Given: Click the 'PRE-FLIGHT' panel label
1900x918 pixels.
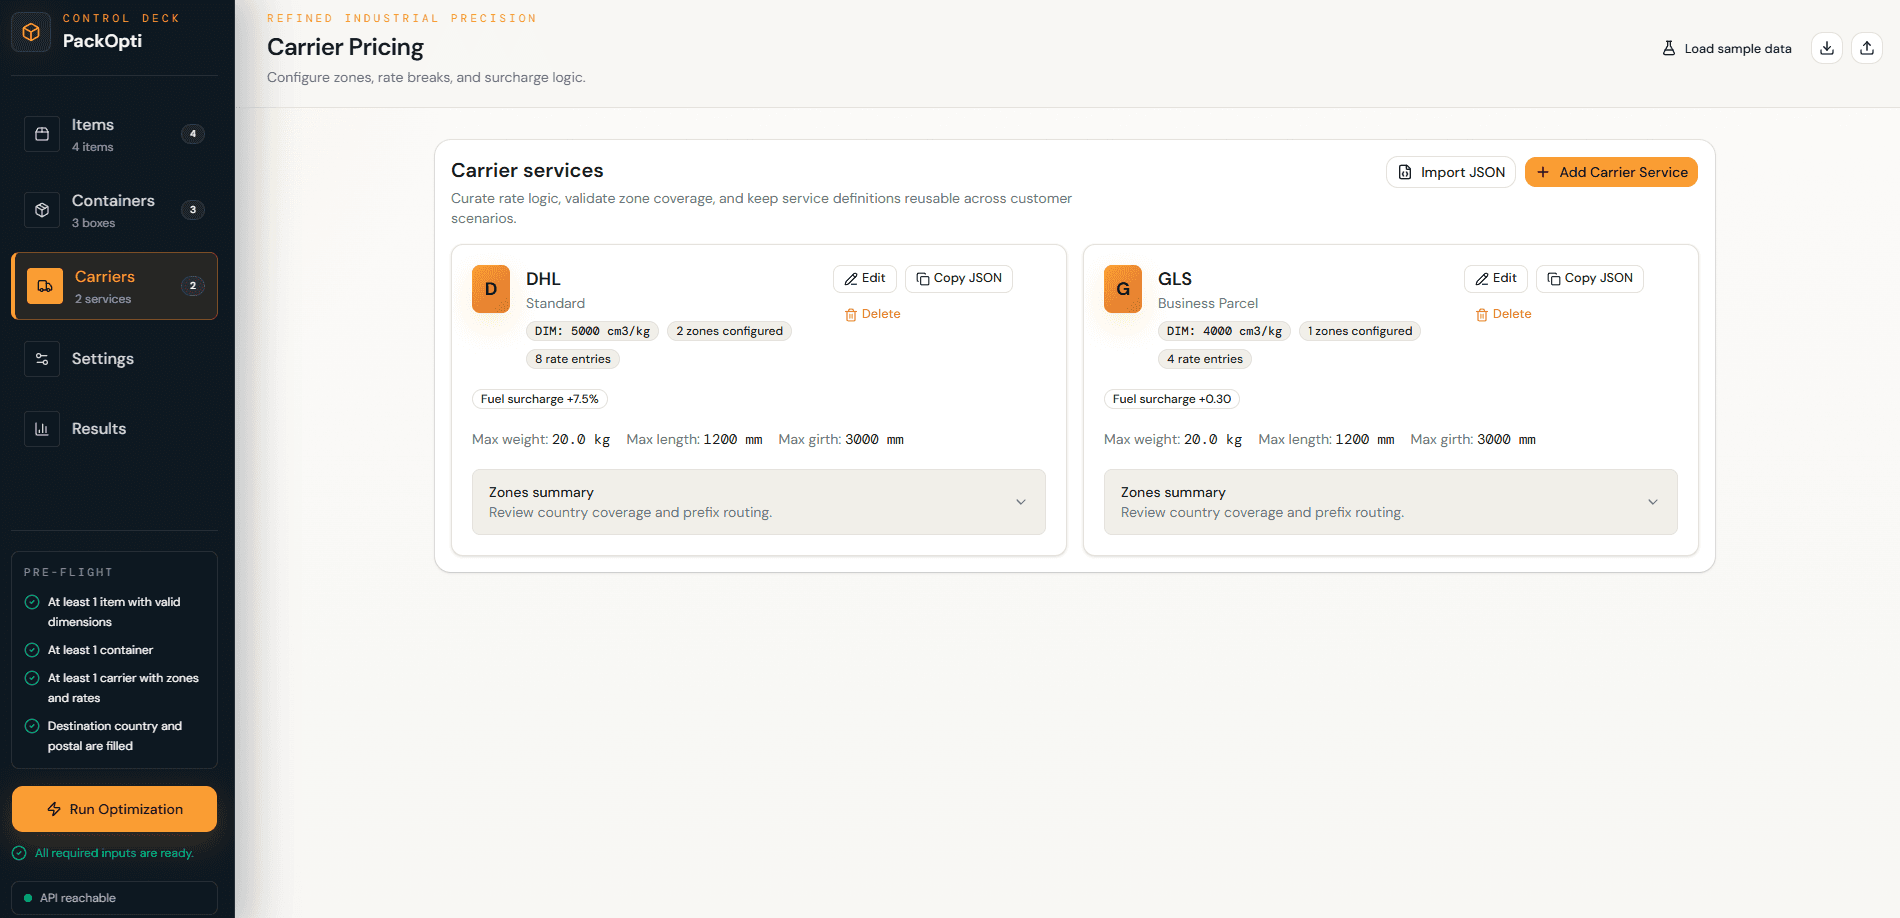Looking at the screenshot, I should click(68, 572).
